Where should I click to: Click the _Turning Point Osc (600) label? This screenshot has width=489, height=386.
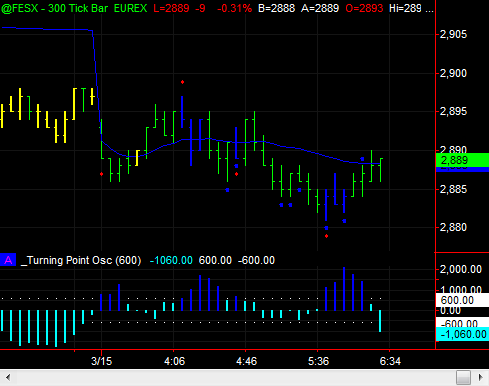(81, 260)
